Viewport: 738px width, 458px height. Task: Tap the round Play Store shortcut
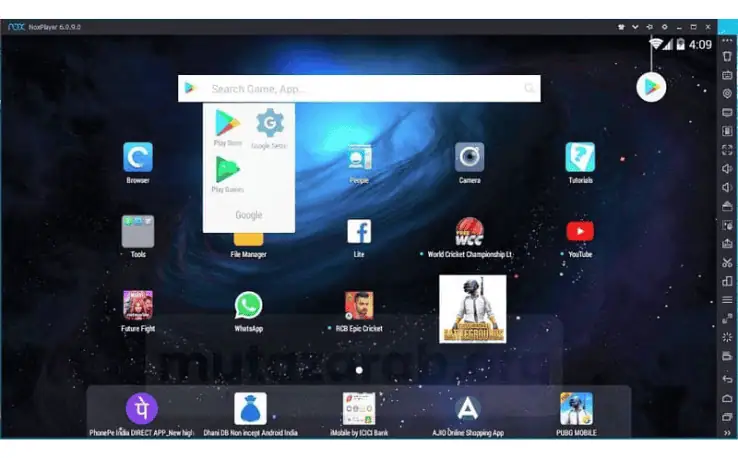pyautogui.click(x=651, y=87)
